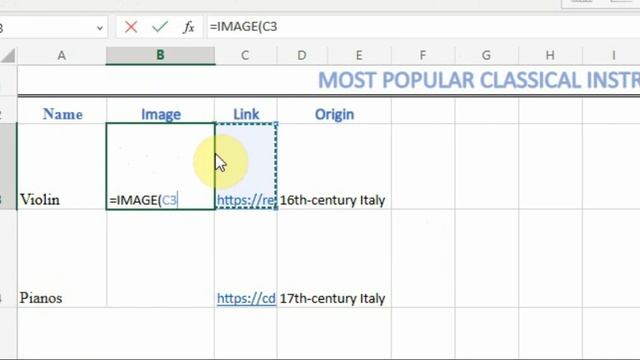Select column D header
The width and height of the screenshot is (640, 360).
[302, 56]
